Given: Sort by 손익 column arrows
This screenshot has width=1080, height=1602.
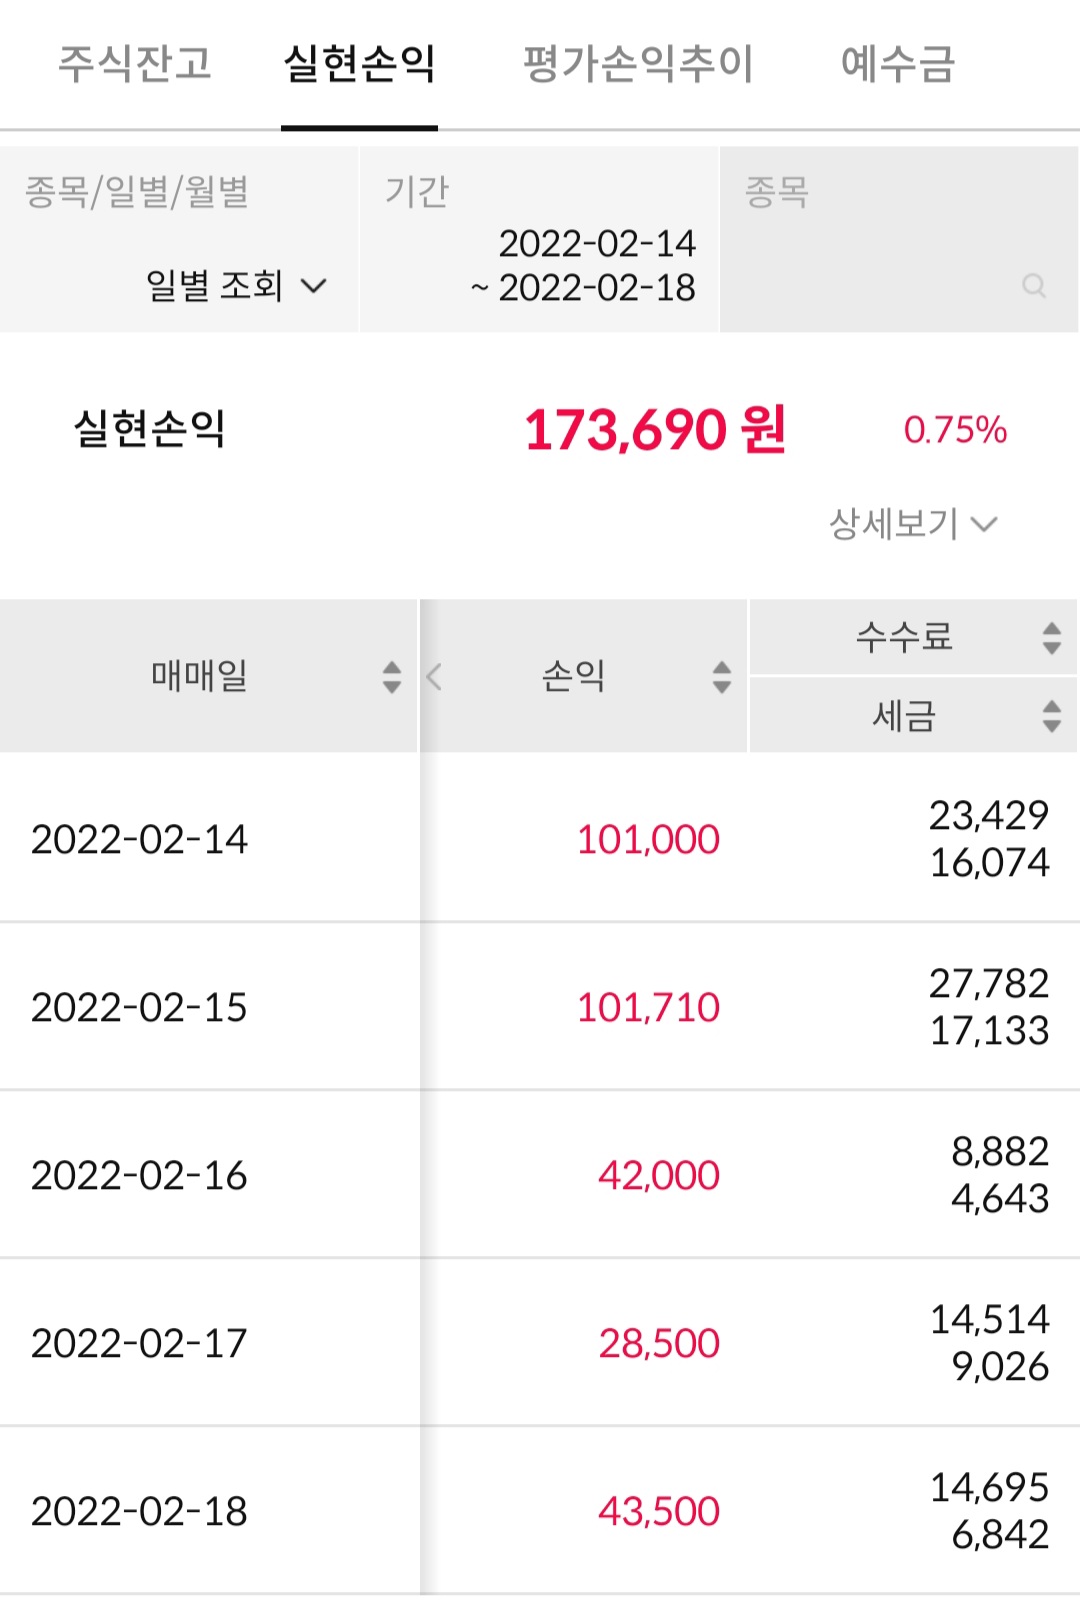Looking at the screenshot, I should [721, 677].
